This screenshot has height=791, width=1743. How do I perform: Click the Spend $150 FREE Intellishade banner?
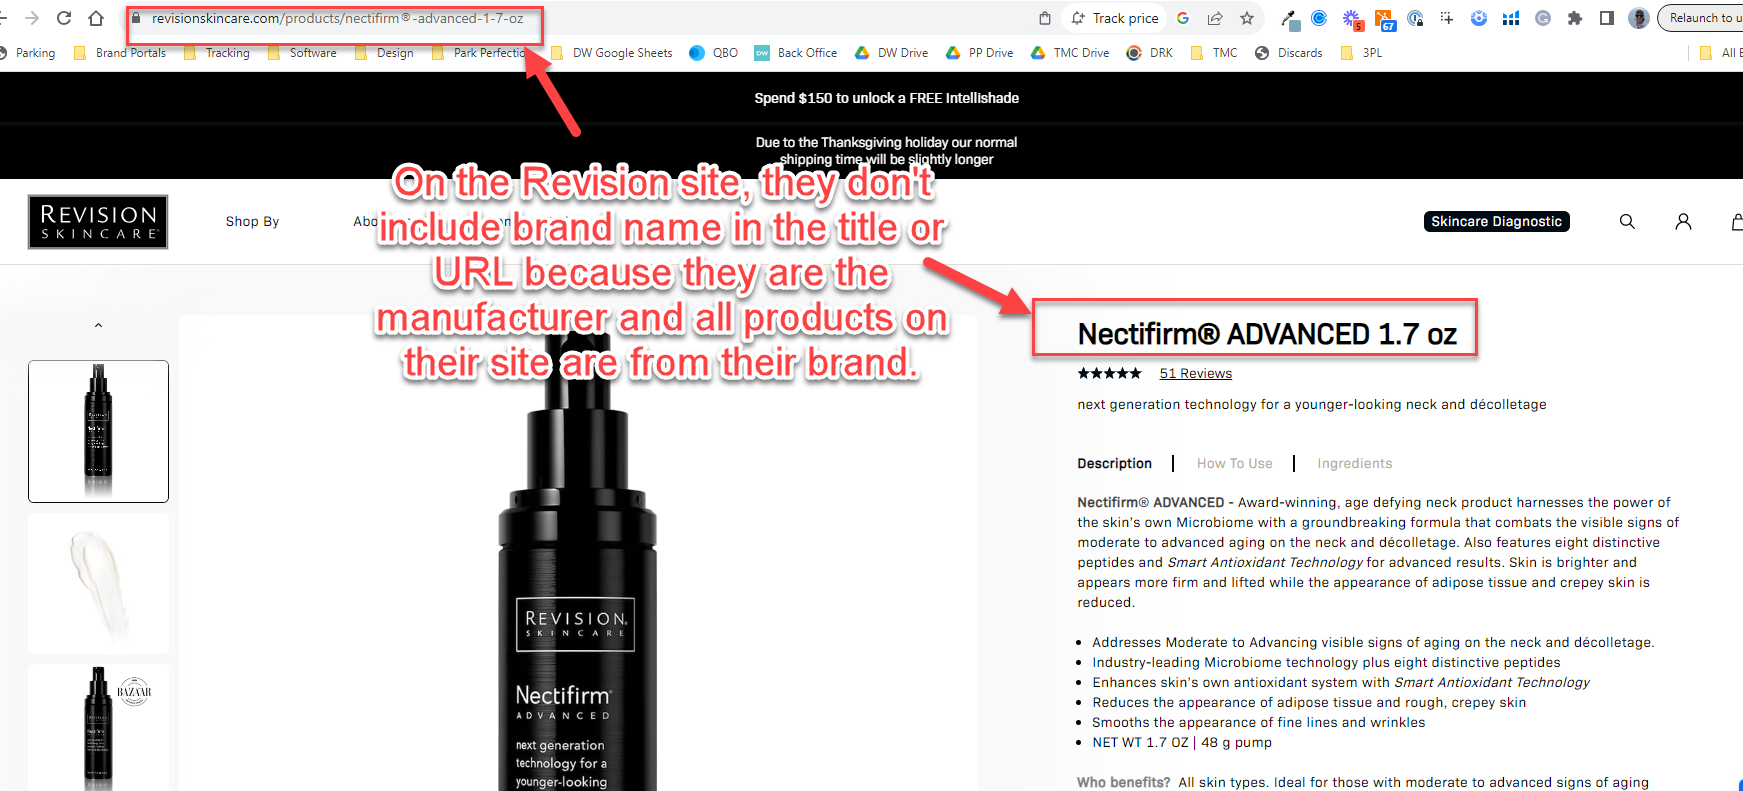[x=886, y=98]
